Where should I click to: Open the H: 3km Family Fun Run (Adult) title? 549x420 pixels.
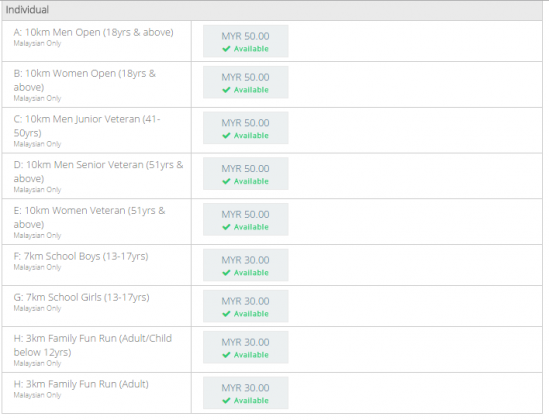81,384
